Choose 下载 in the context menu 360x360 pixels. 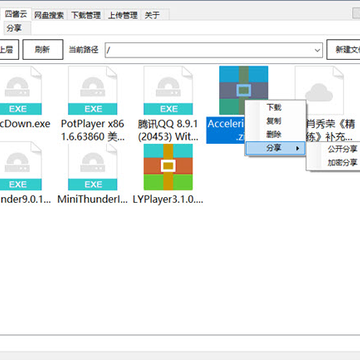click(x=275, y=107)
